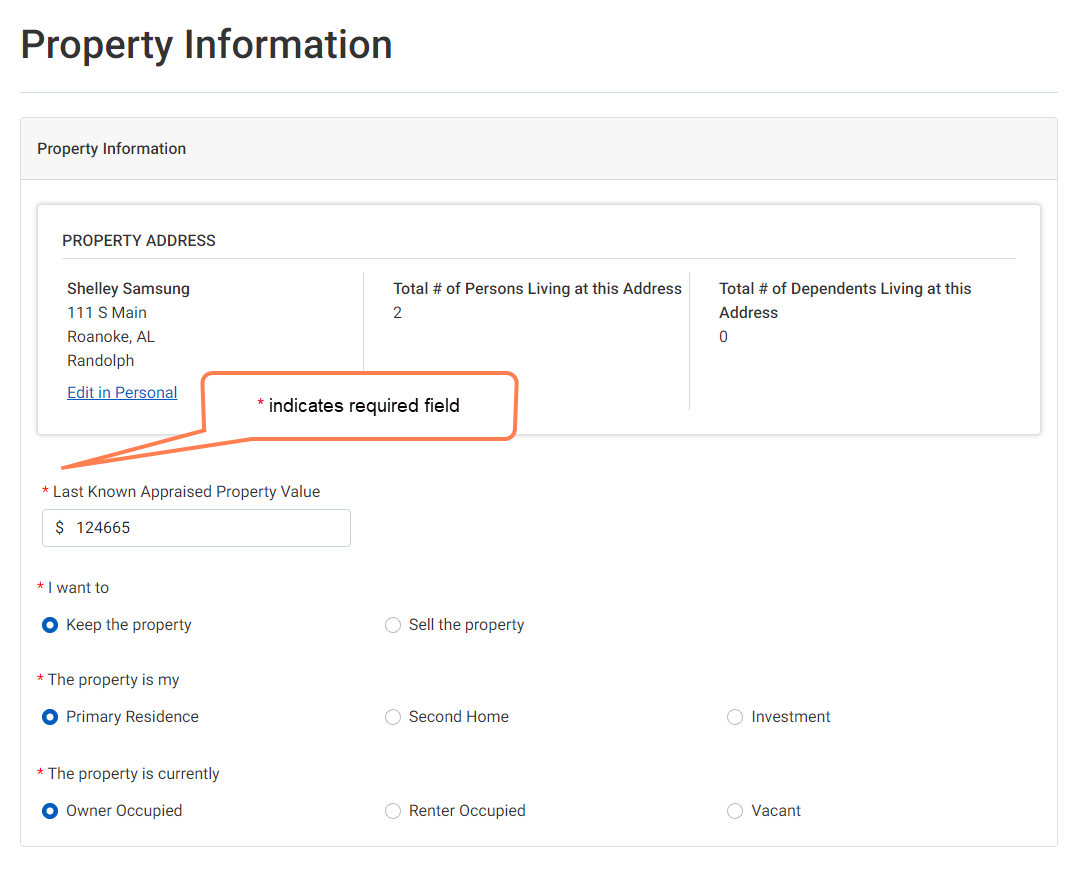The height and width of the screenshot is (875, 1078).
Task: Click the Property Information section header
Action: (111, 148)
